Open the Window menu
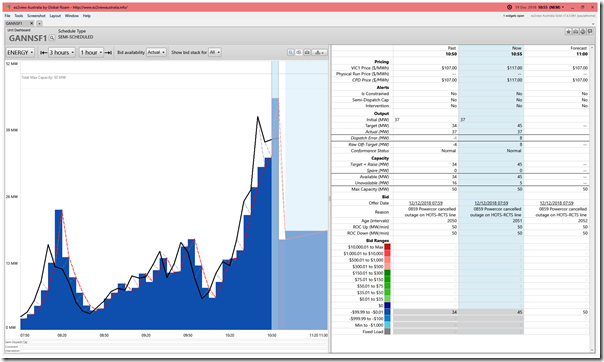Viewport: 604px width, 362px height. click(72, 16)
